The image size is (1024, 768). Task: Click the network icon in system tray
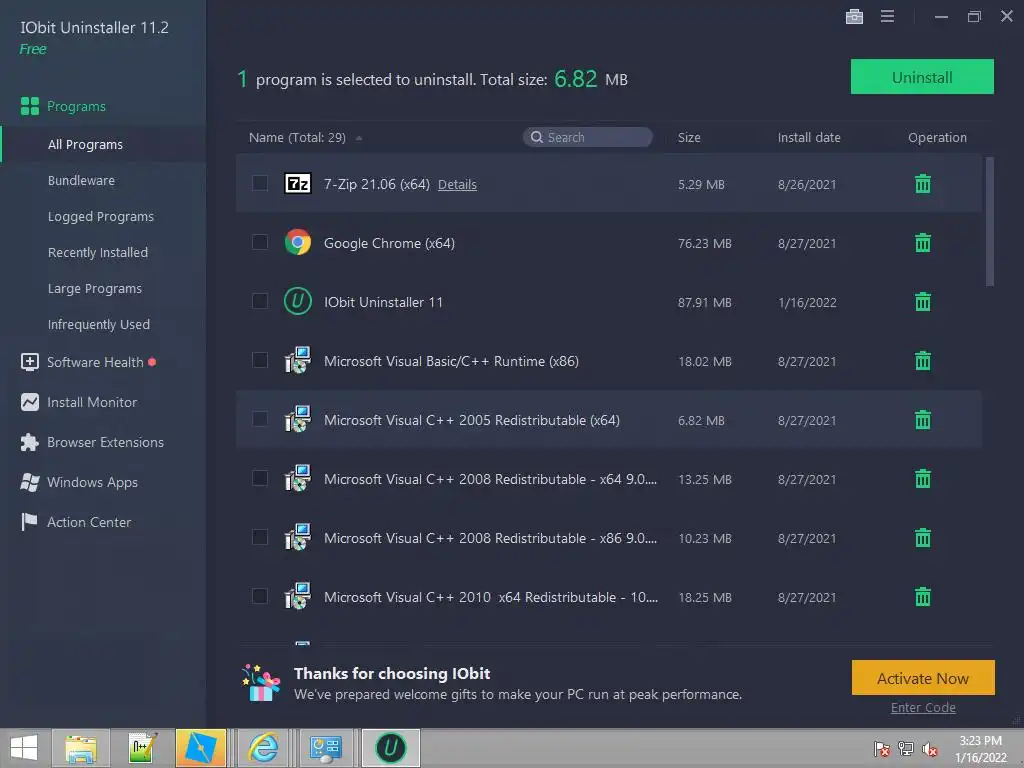tap(905, 748)
